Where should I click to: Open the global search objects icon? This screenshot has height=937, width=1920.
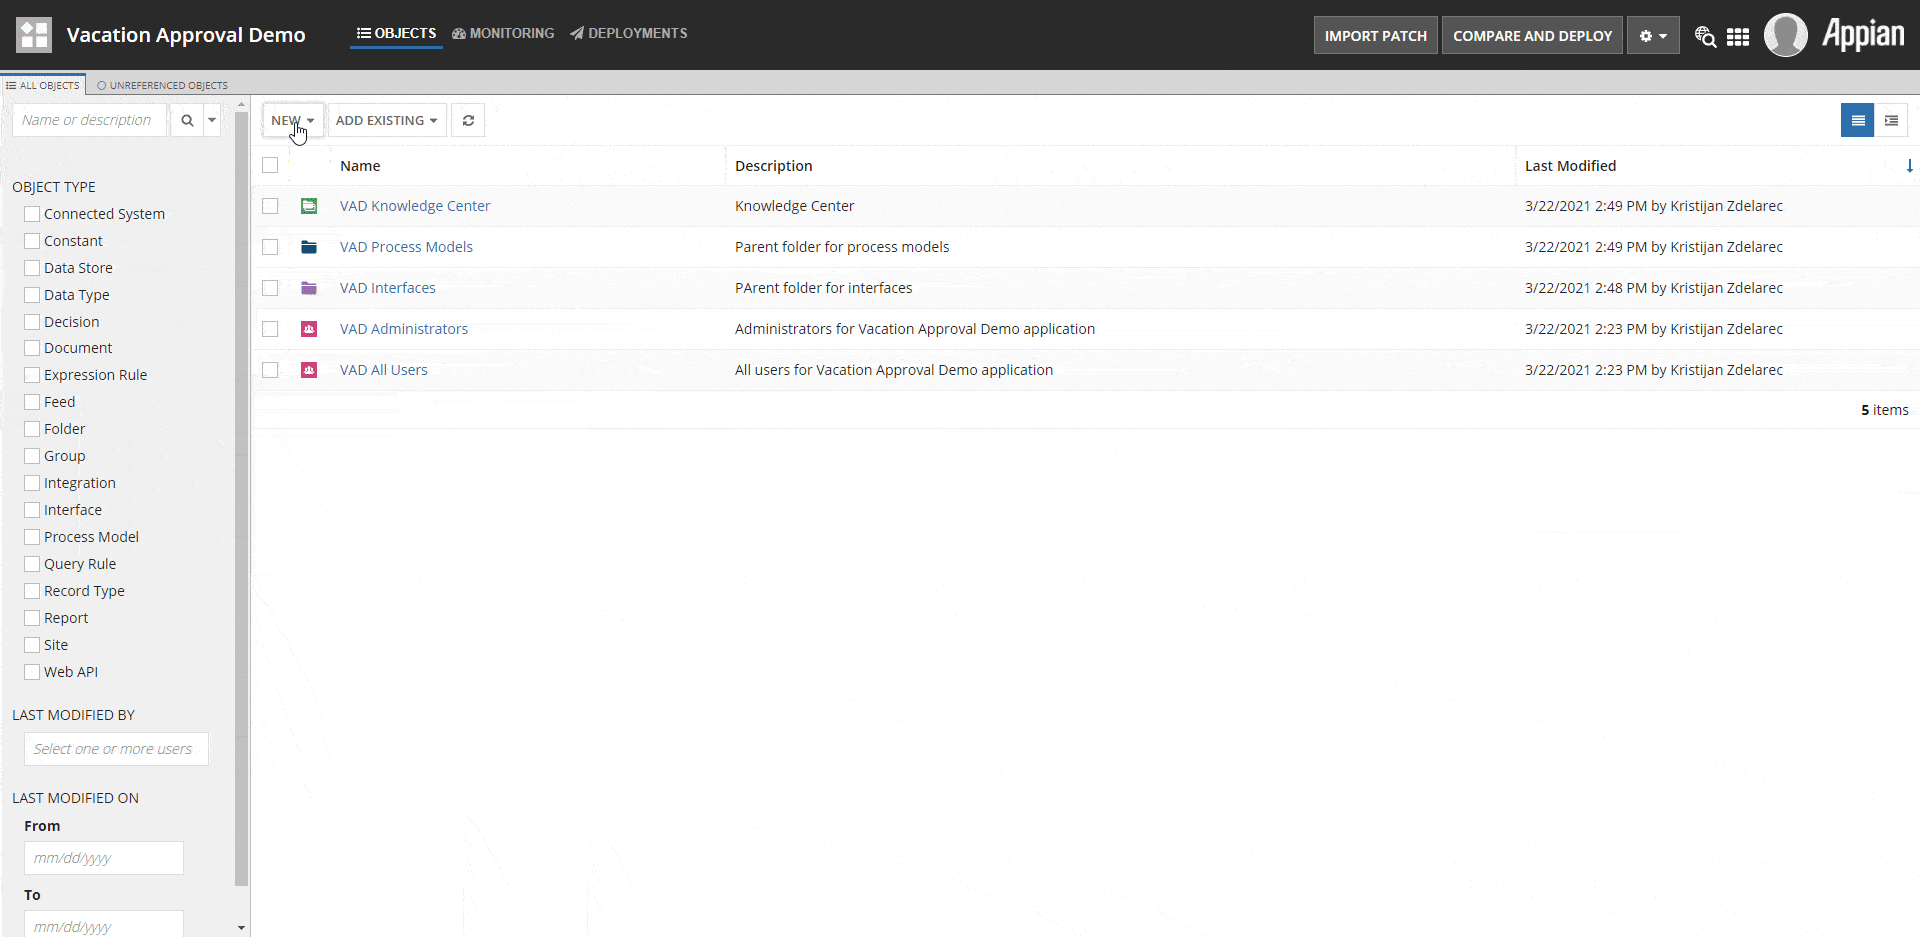(x=1705, y=36)
